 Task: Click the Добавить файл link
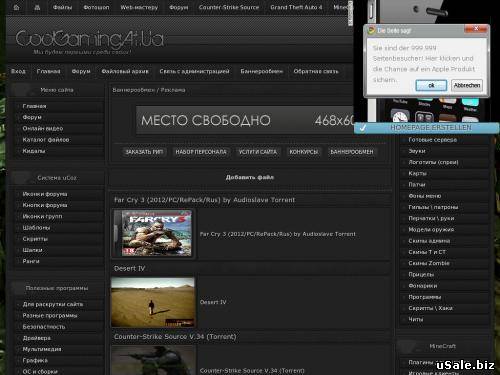tap(250, 177)
